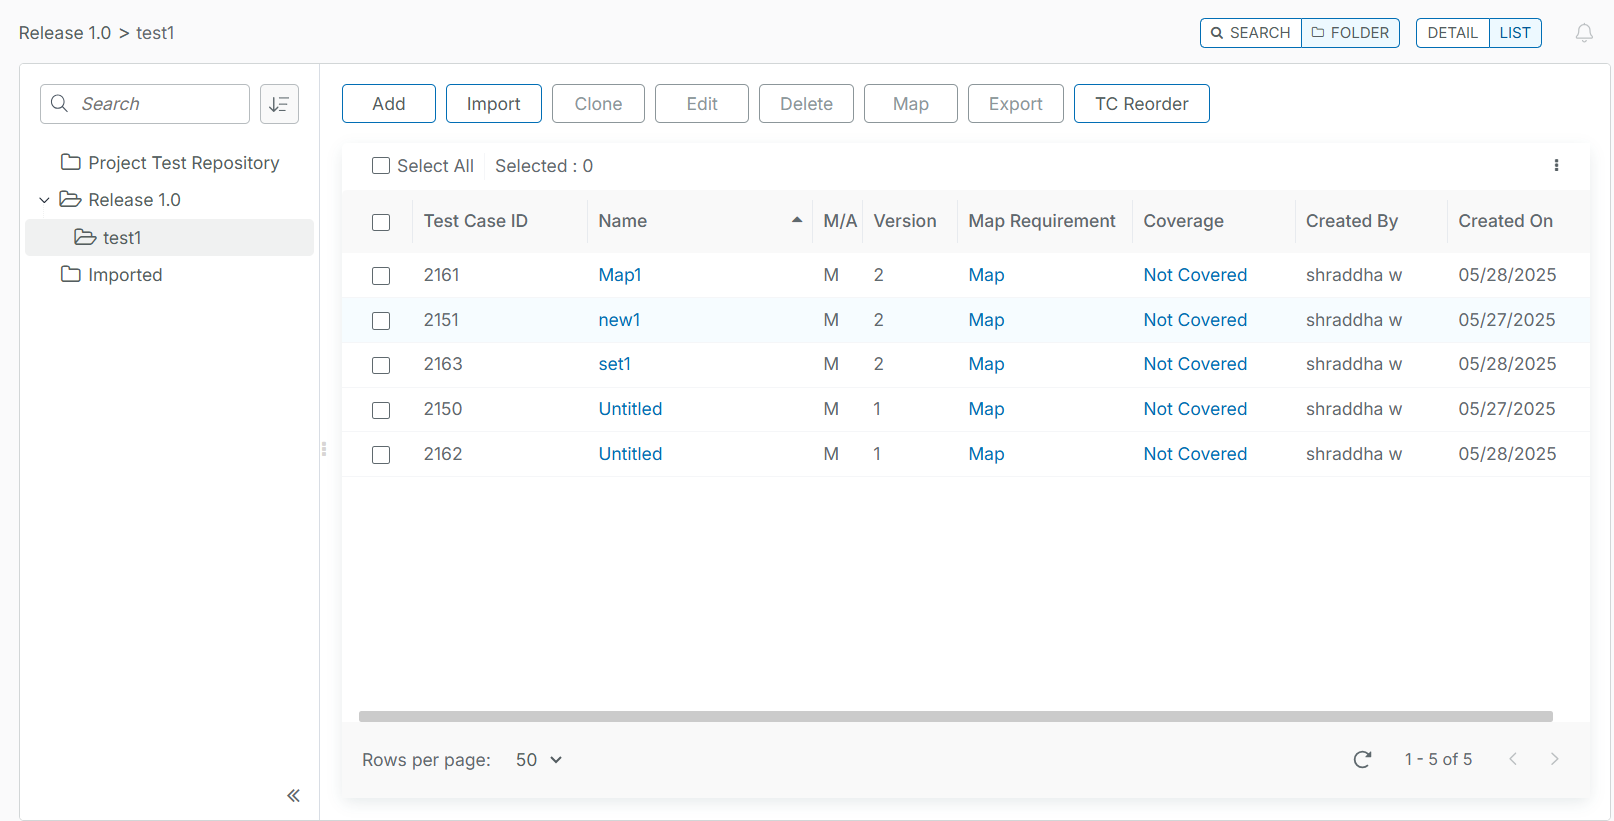The image size is (1614, 821).
Task: Tick the checkbox for test case 2161
Action: pyautogui.click(x=381, y=276)
